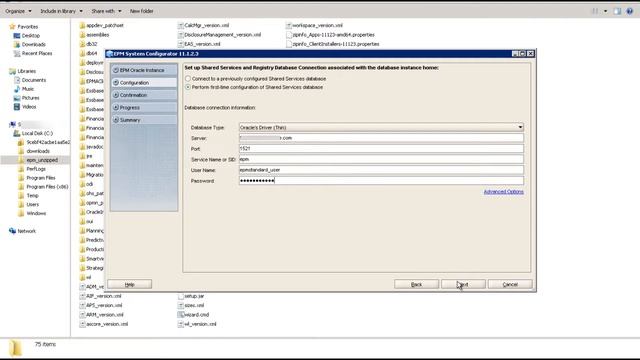Select Temp folder in tree
The height and width of the screenshot is (360, 640).
(29, 196)
